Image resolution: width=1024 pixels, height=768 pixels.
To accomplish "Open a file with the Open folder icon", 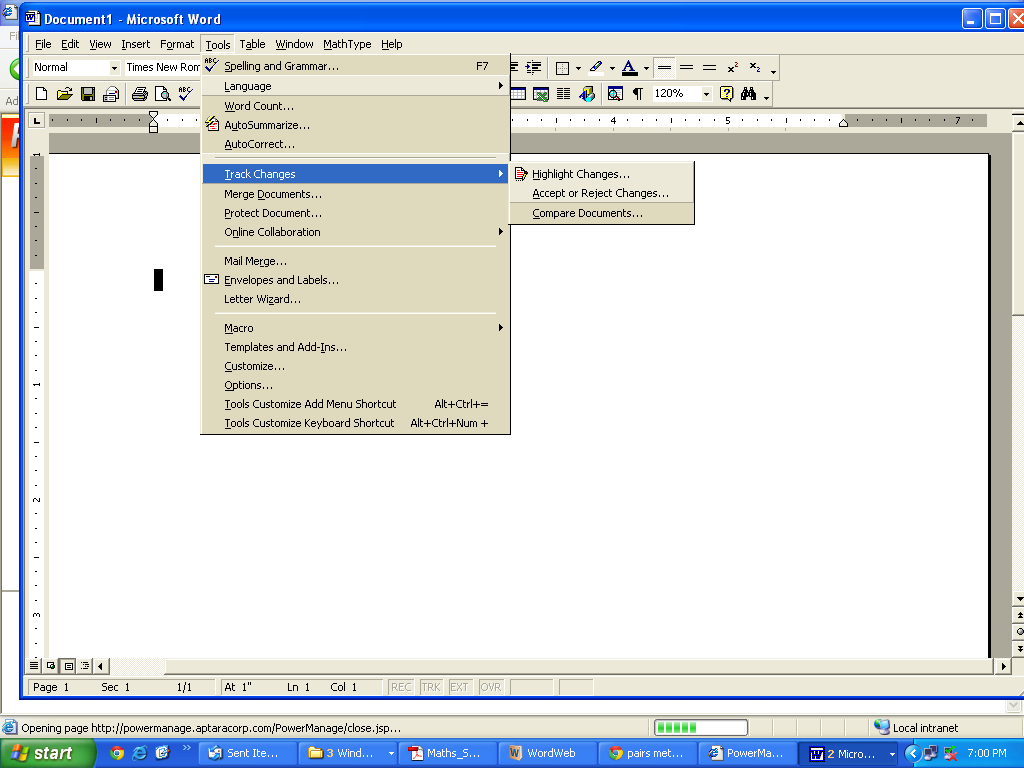I will tap(64, 94).
